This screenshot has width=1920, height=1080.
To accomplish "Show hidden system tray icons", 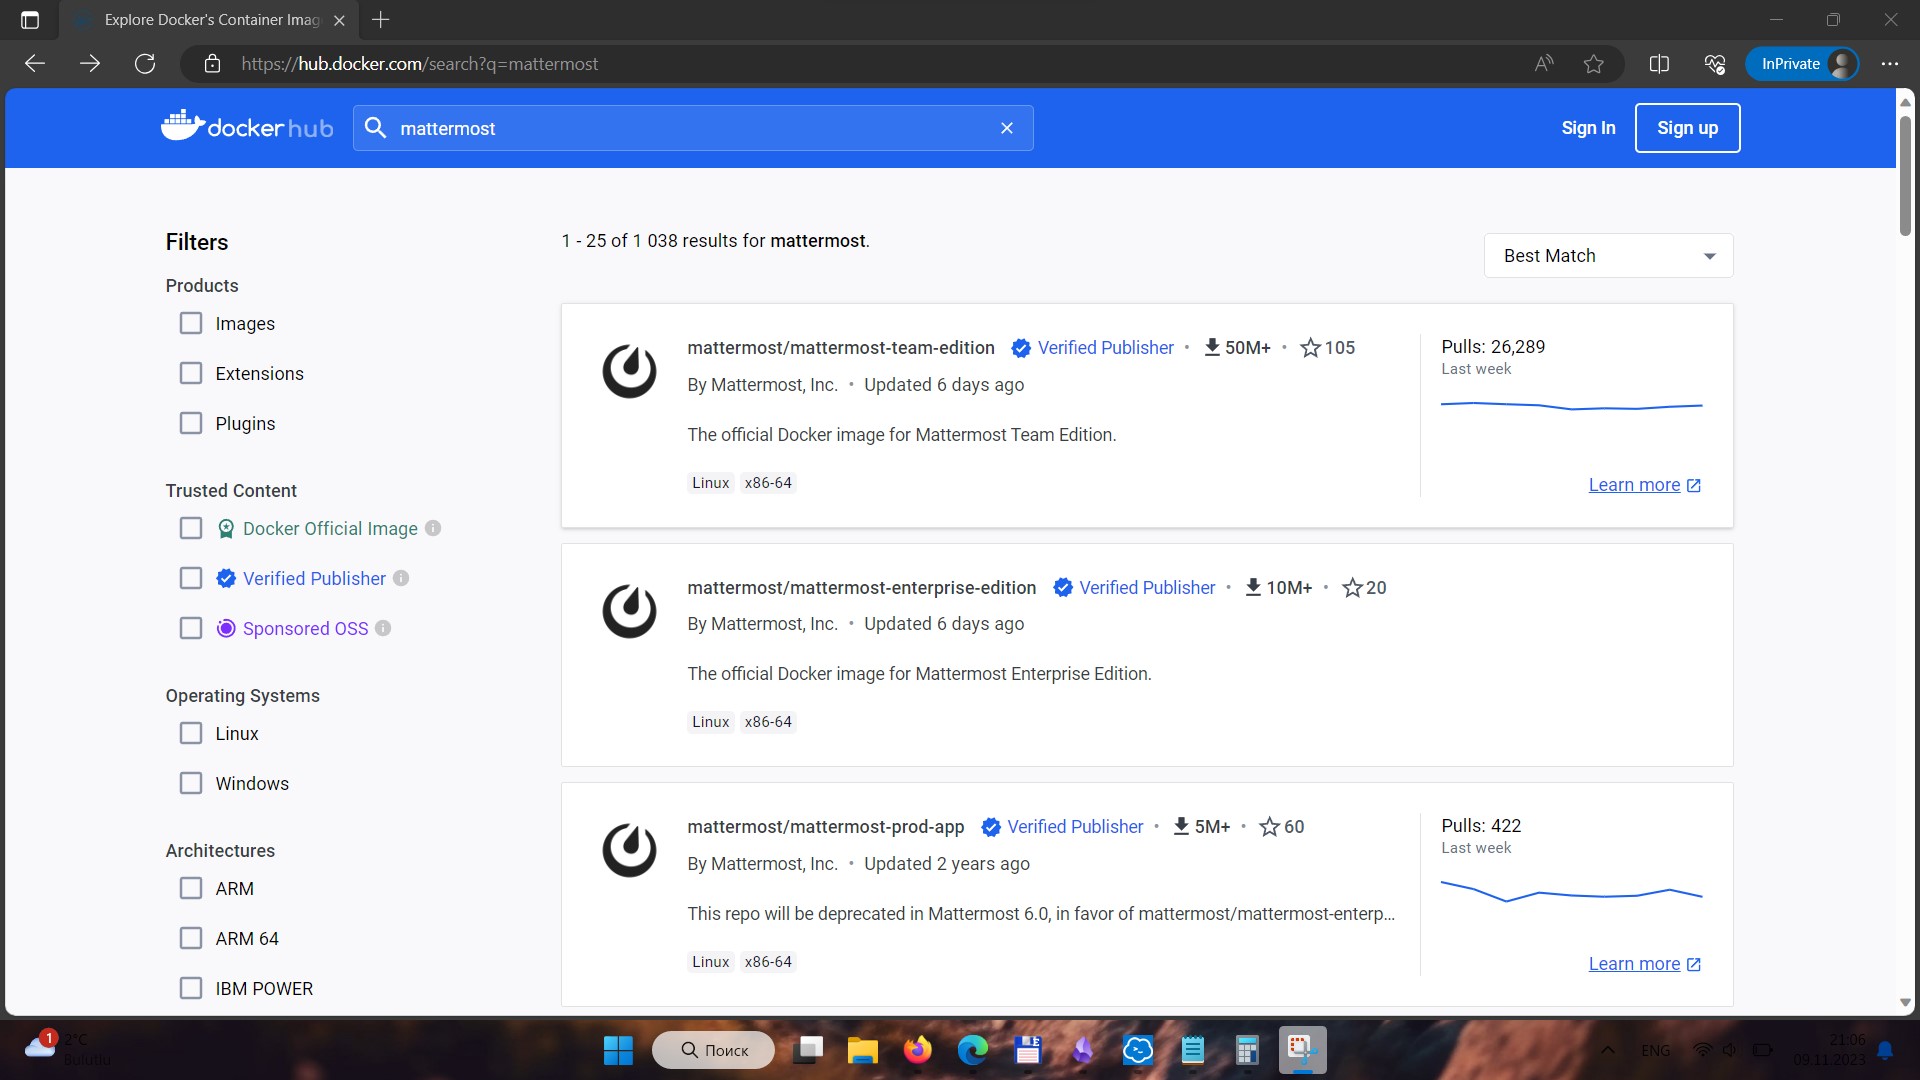I will 1608,1050.
